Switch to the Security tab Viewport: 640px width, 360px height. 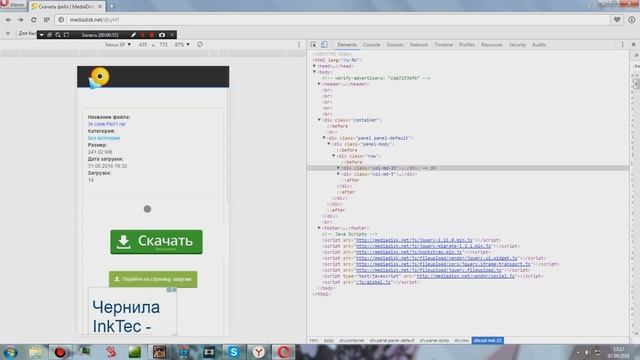coord(517,45)
